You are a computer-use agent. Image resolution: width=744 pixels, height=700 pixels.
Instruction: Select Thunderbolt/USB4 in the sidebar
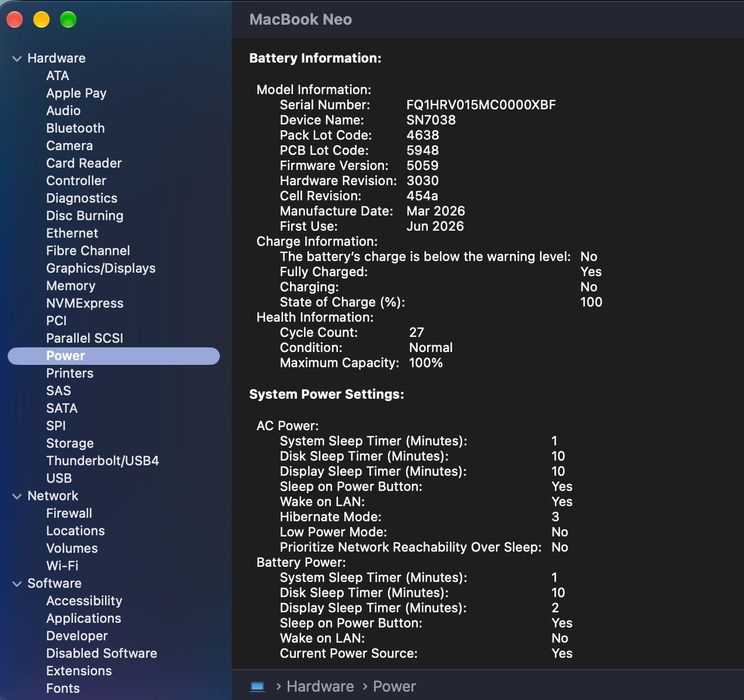pos(102,461)
